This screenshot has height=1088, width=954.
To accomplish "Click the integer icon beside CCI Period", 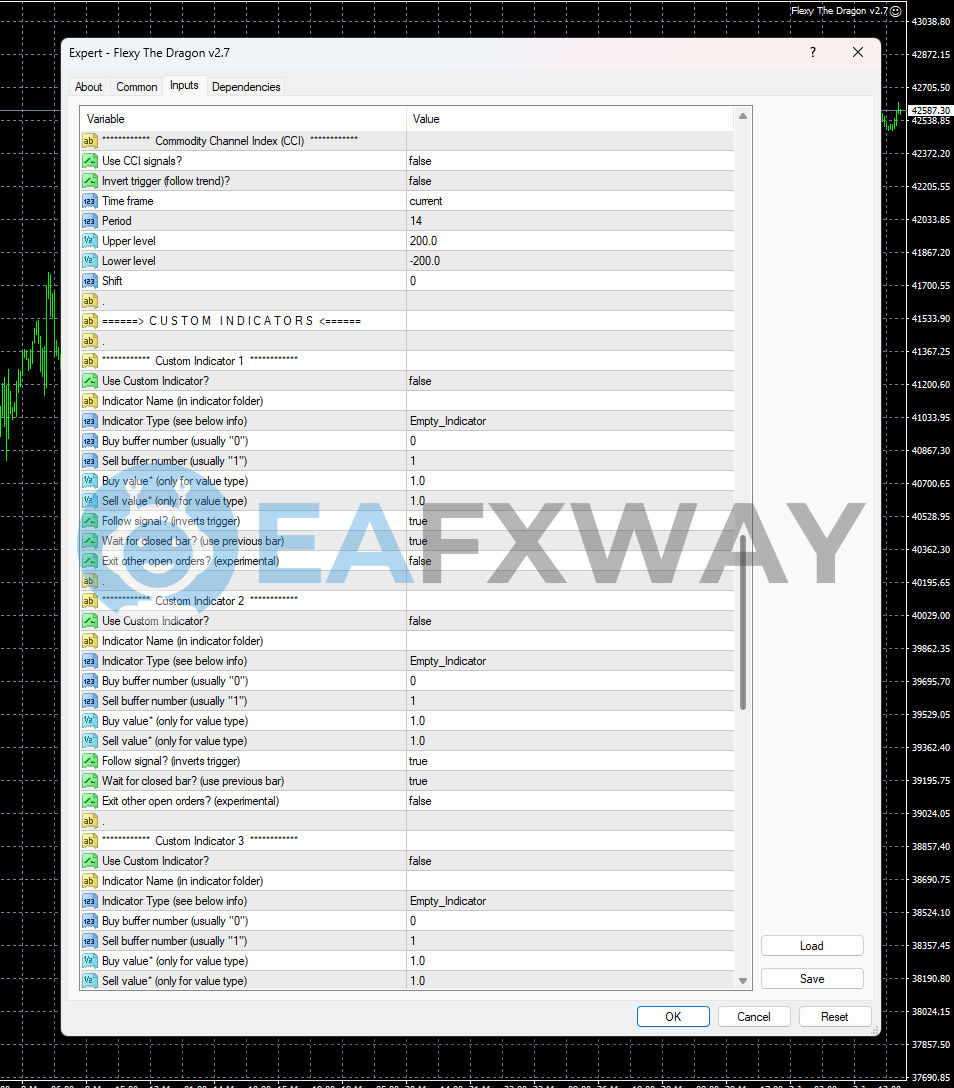I will 89,221.
